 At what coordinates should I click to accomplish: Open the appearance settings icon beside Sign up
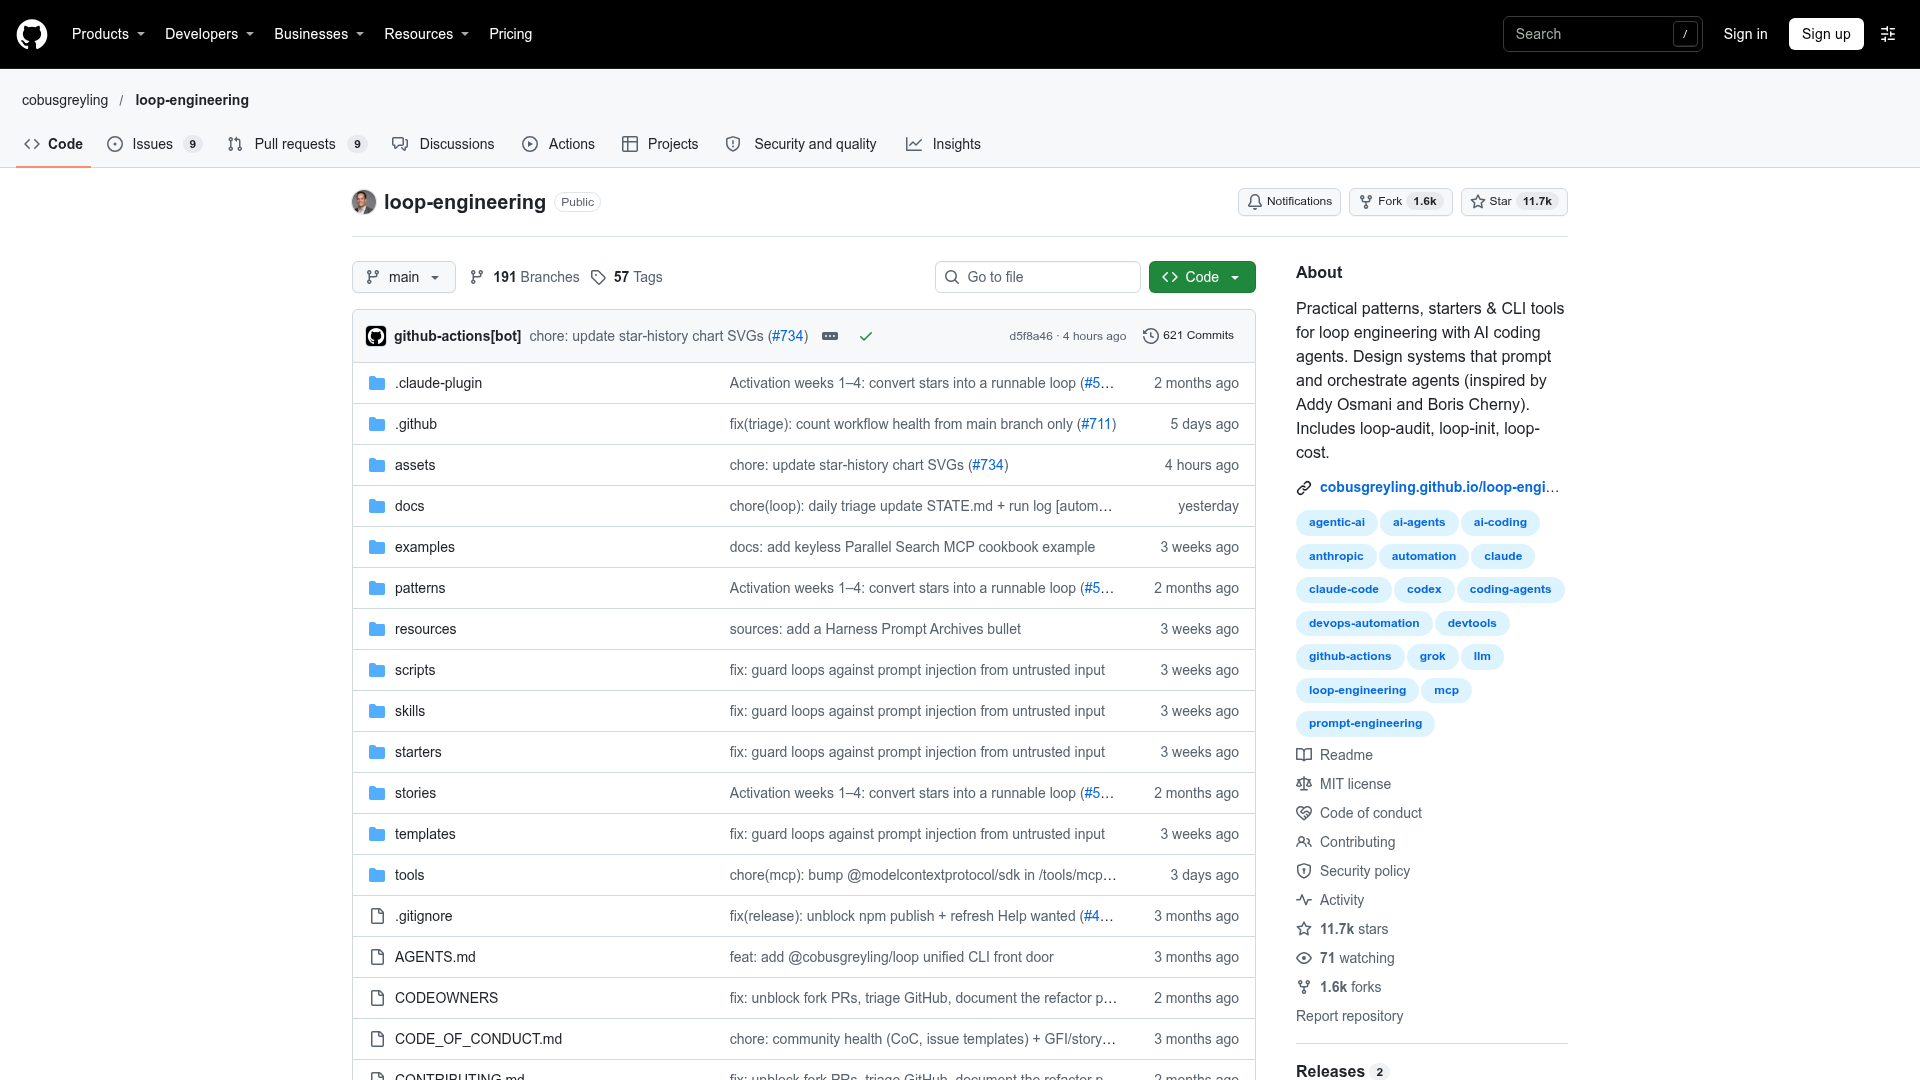[x=1888, y=34]
